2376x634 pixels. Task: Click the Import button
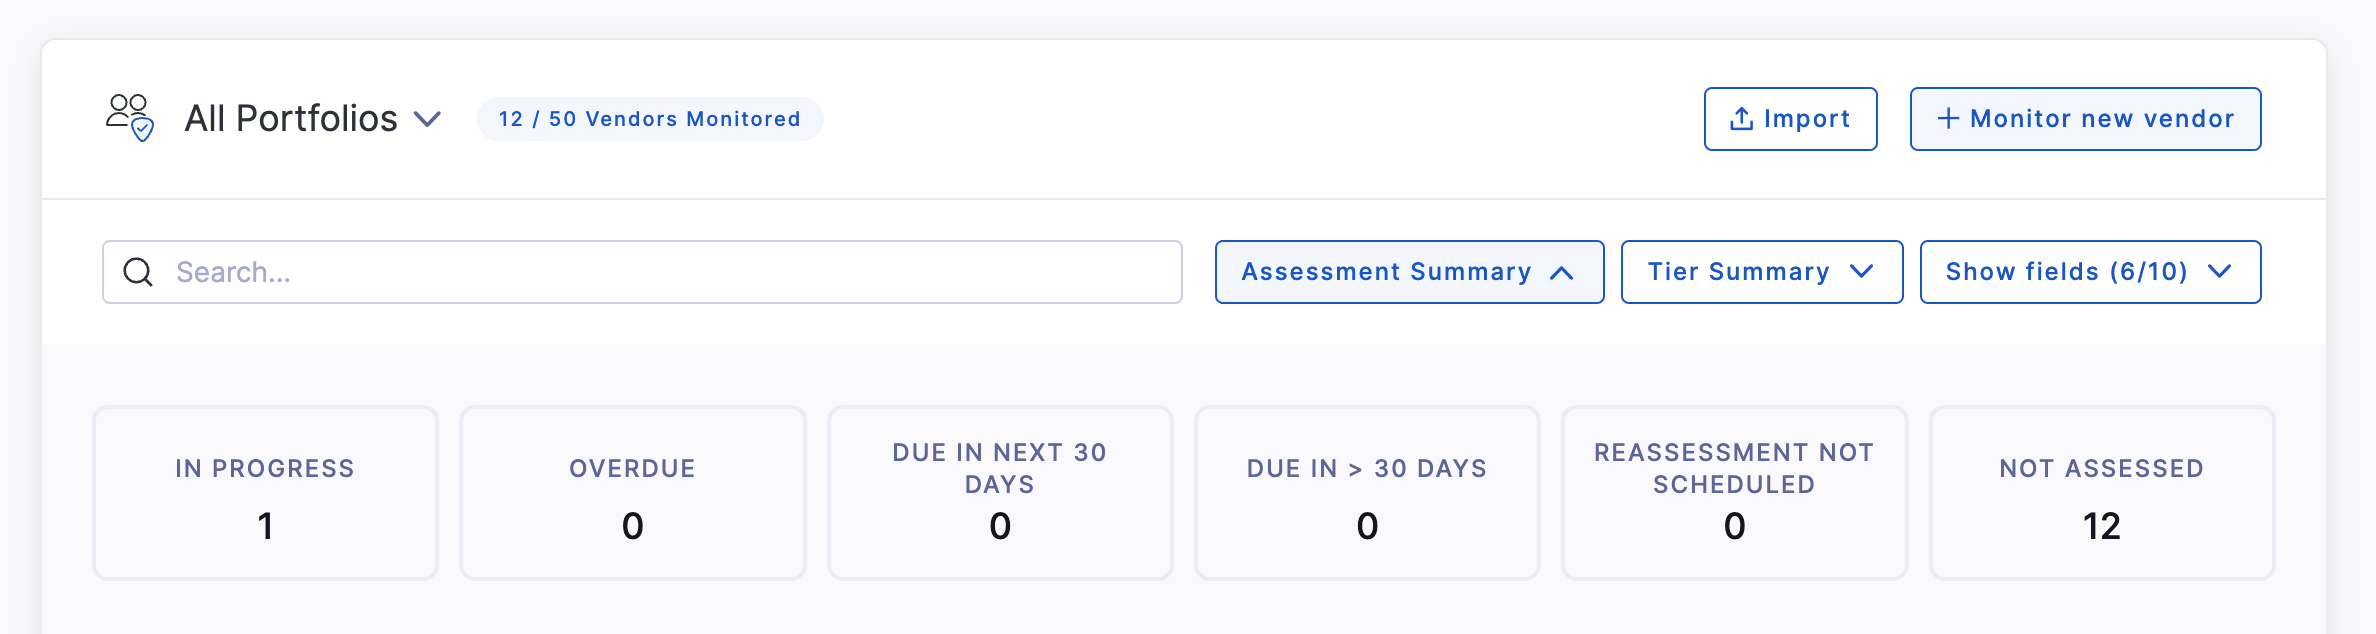1790,119
